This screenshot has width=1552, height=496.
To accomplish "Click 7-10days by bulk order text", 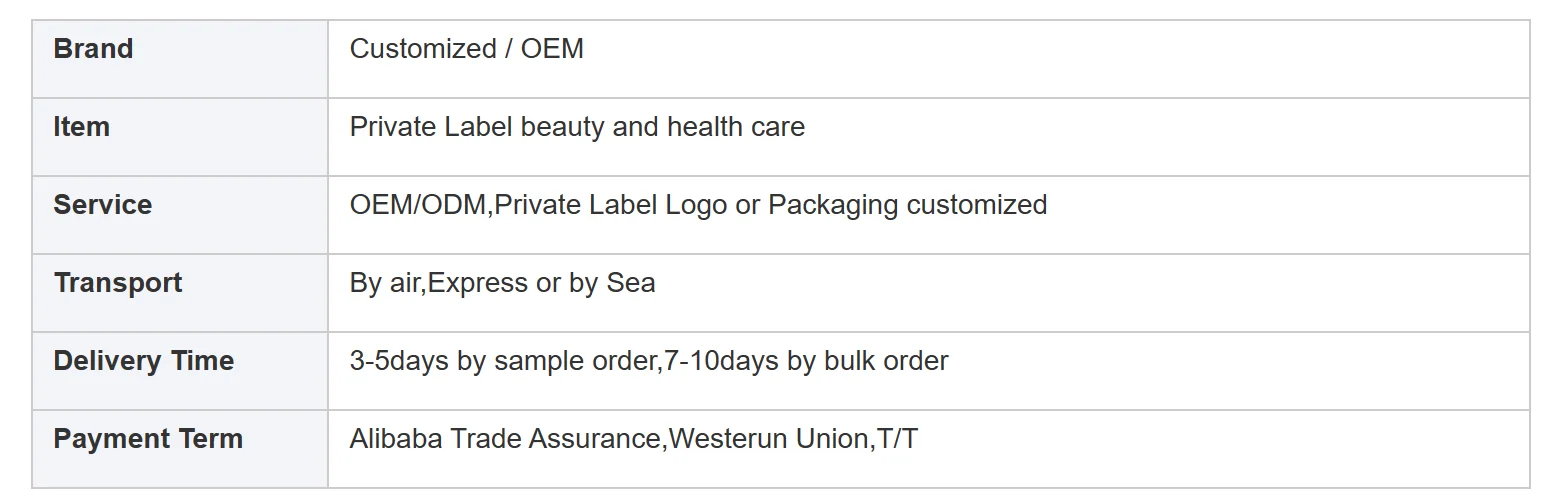I will 806,361.
